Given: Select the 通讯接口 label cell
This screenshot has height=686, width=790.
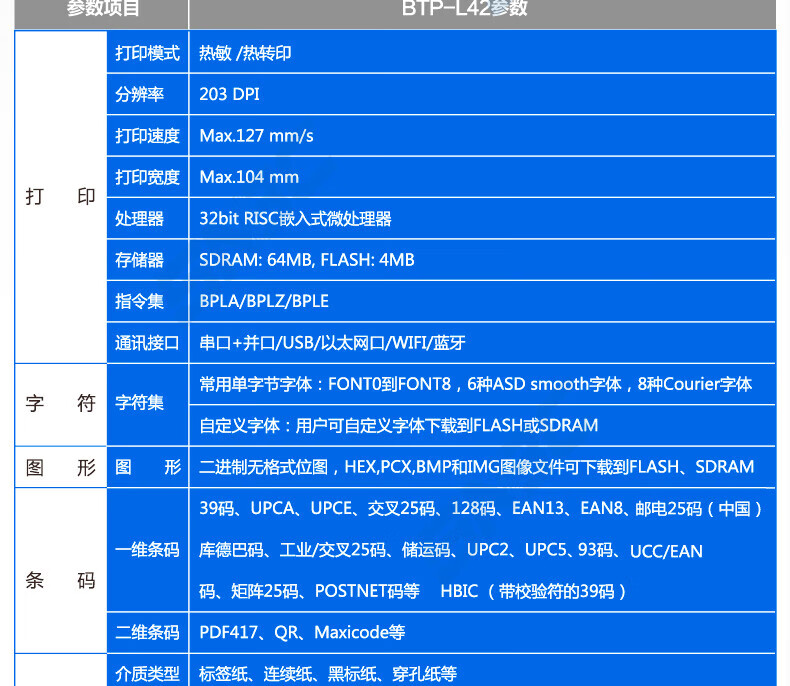Looking at the screenshot, I should (147, 343).
